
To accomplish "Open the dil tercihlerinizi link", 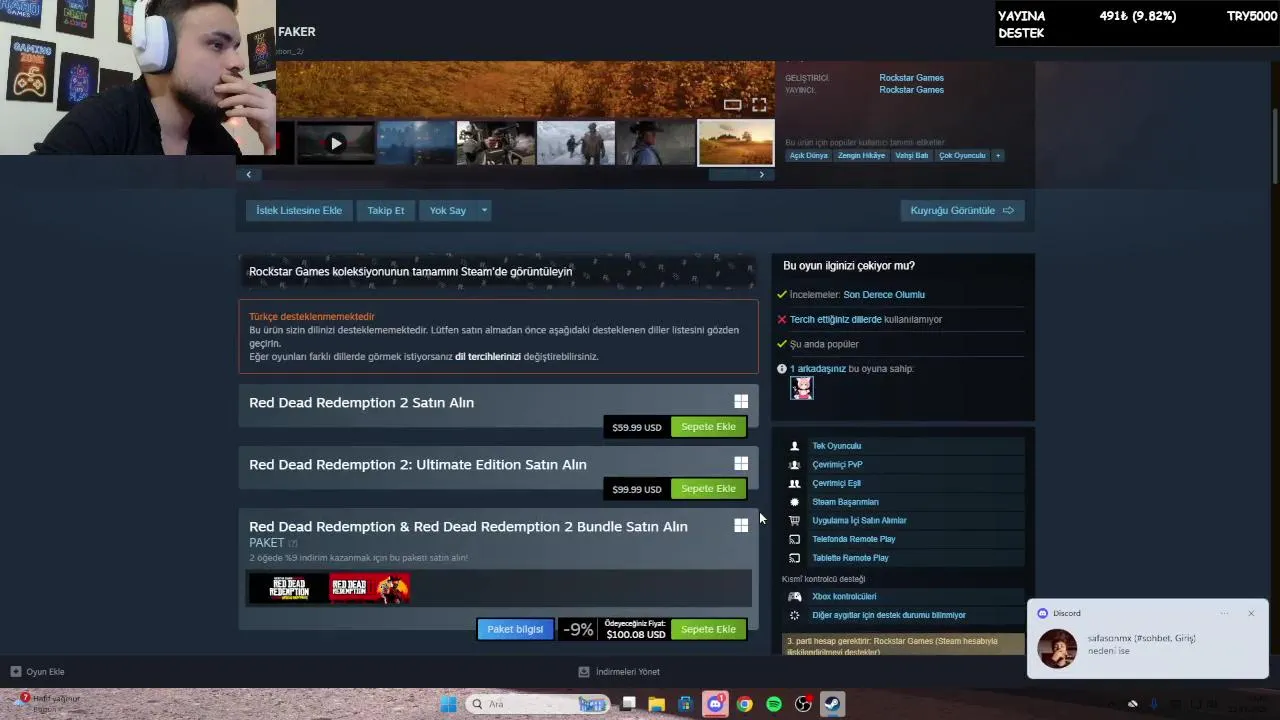I will 488,356.
